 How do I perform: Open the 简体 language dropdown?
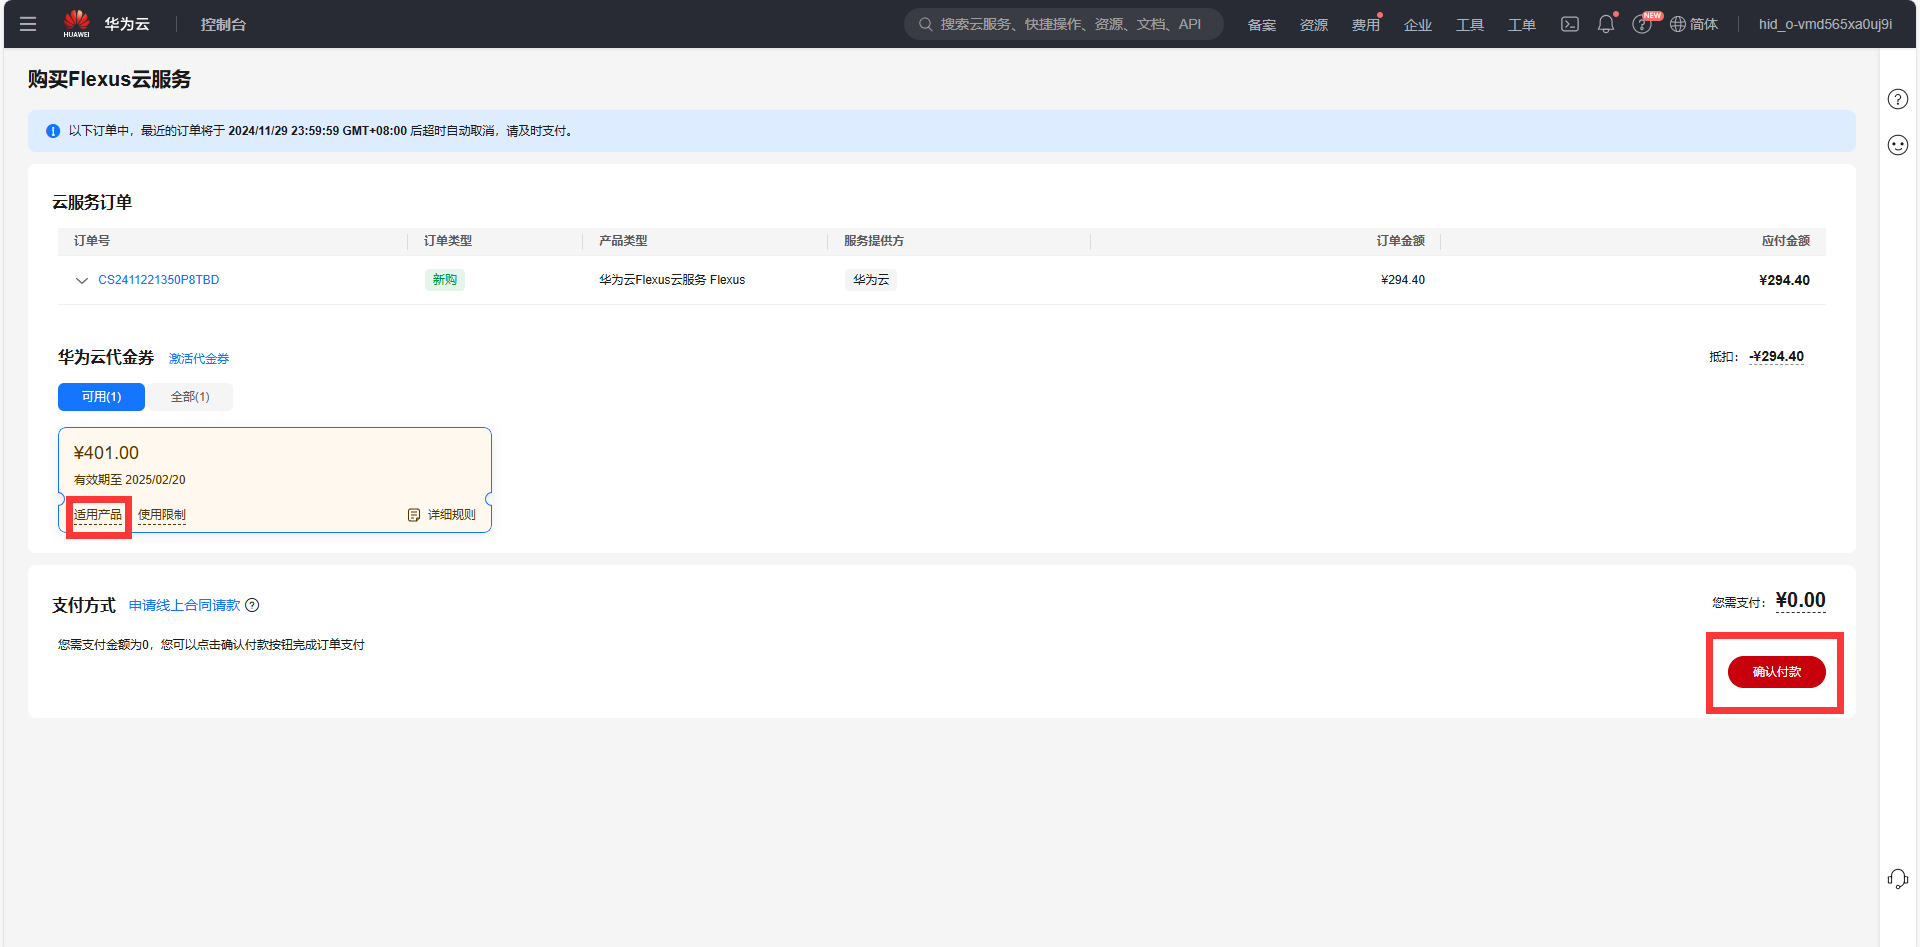tap(1694, 24)
